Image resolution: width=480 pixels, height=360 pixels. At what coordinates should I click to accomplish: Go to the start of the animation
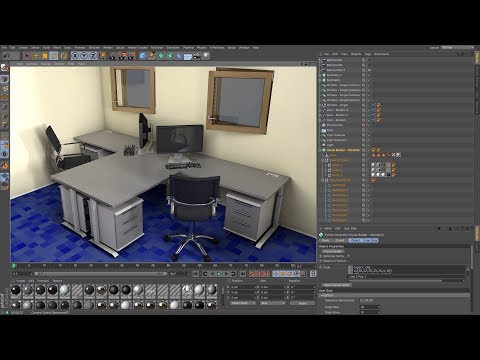(x=196, y=274)
